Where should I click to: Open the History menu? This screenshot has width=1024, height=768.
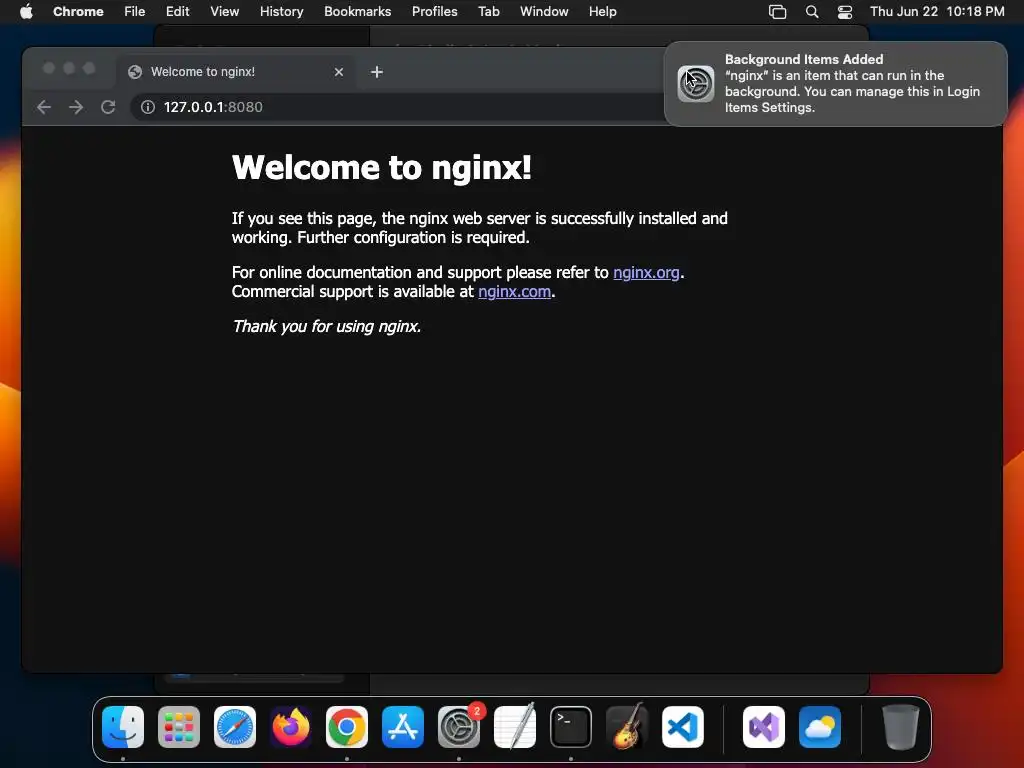coord(281,12)
